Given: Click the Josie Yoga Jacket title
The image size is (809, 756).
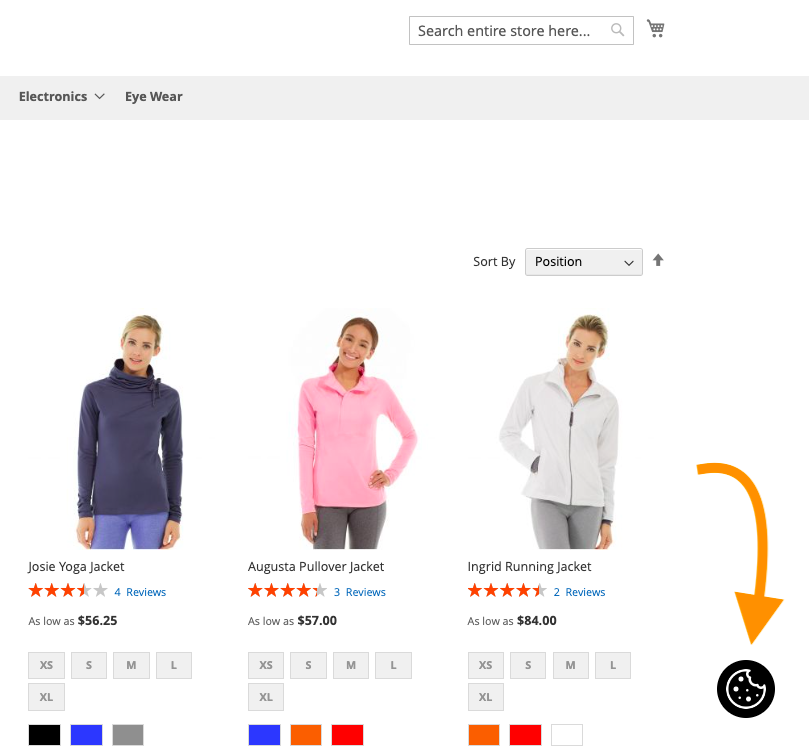Looking at the screenshot, I should pos(76,567).
